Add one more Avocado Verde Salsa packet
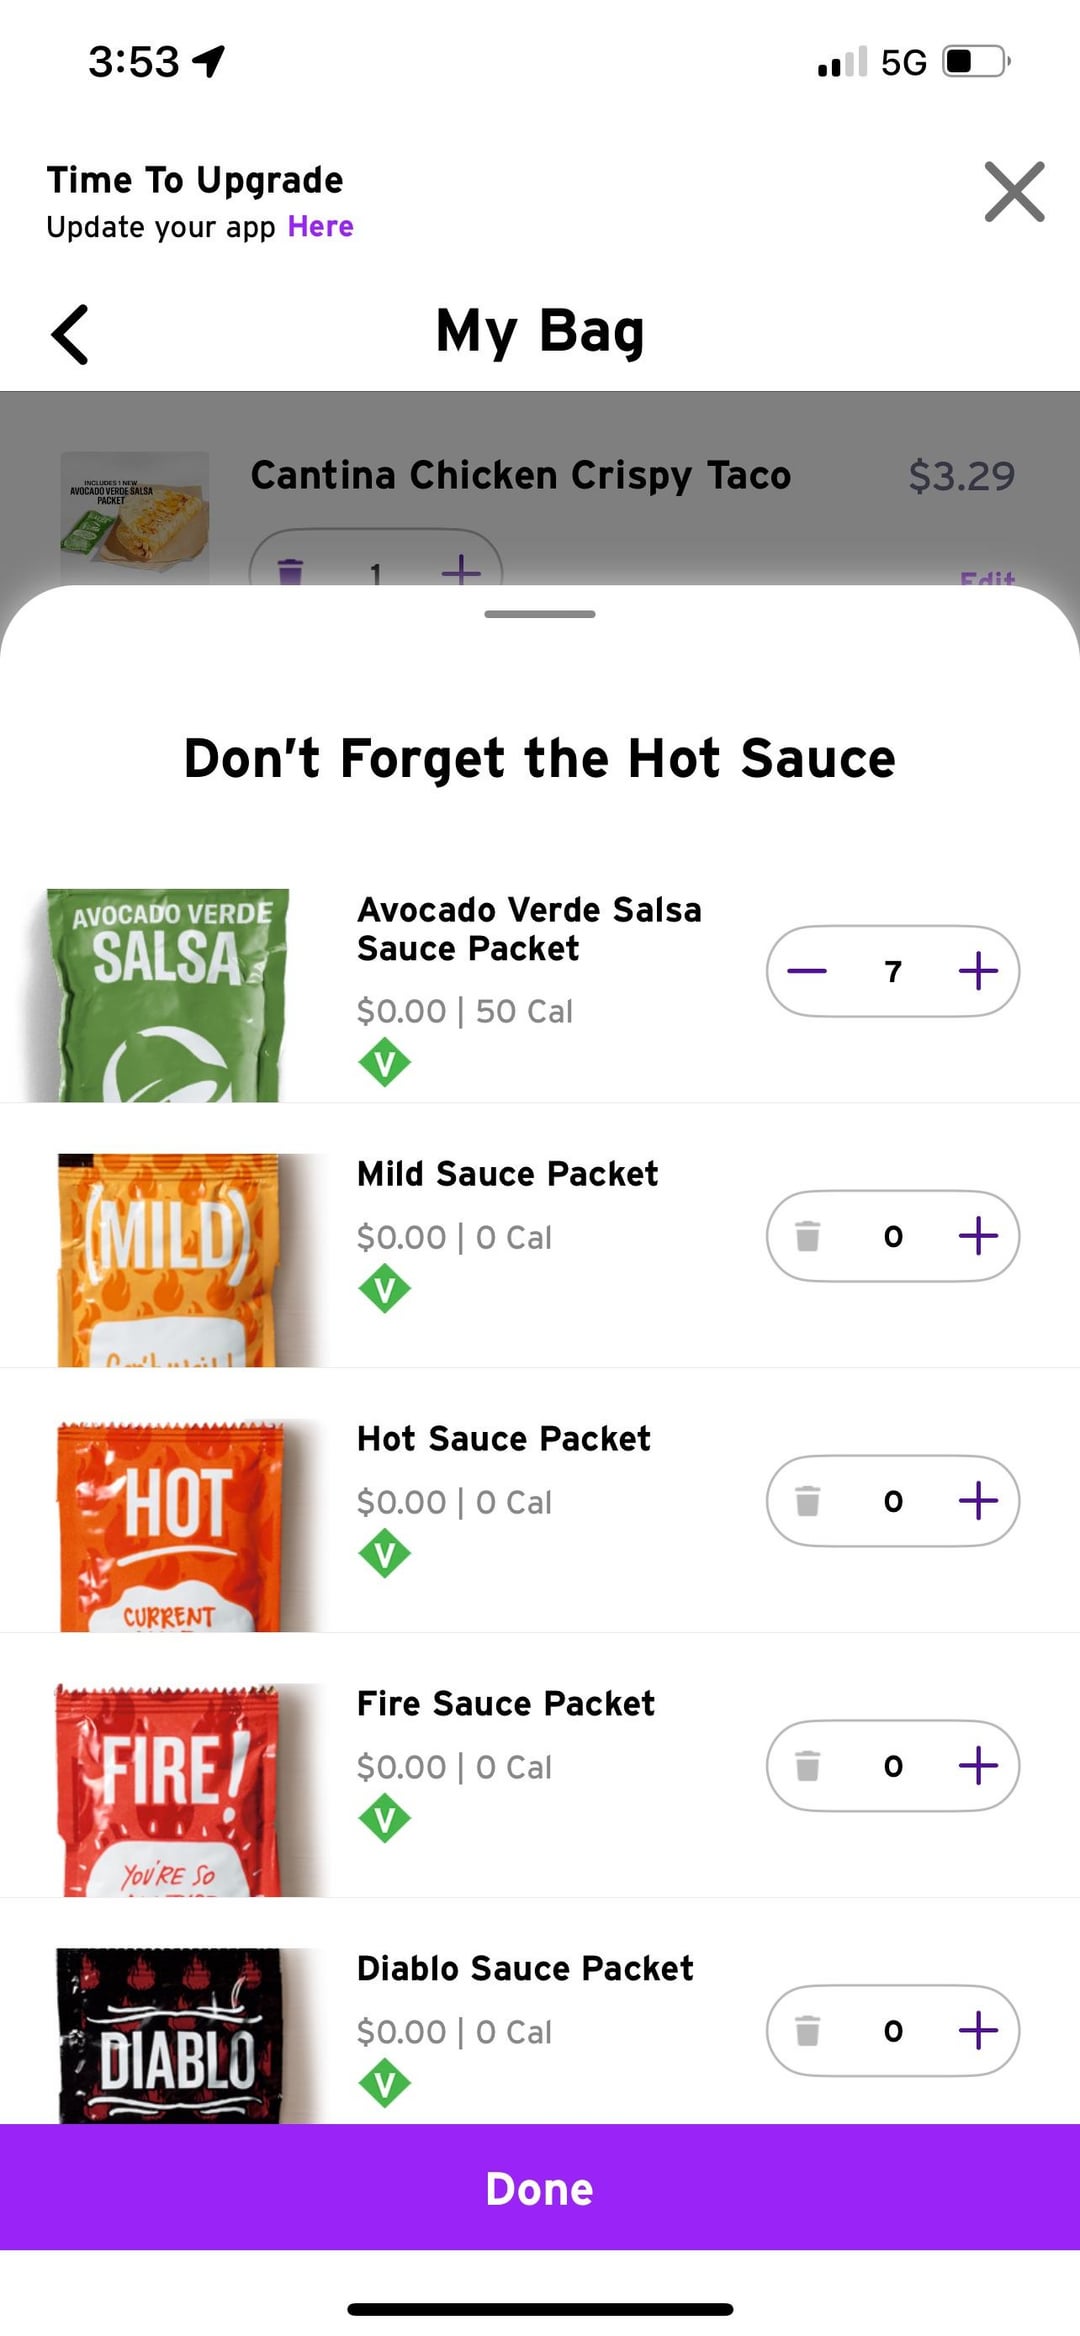The image size is (1080, 2336). (978, 971)
